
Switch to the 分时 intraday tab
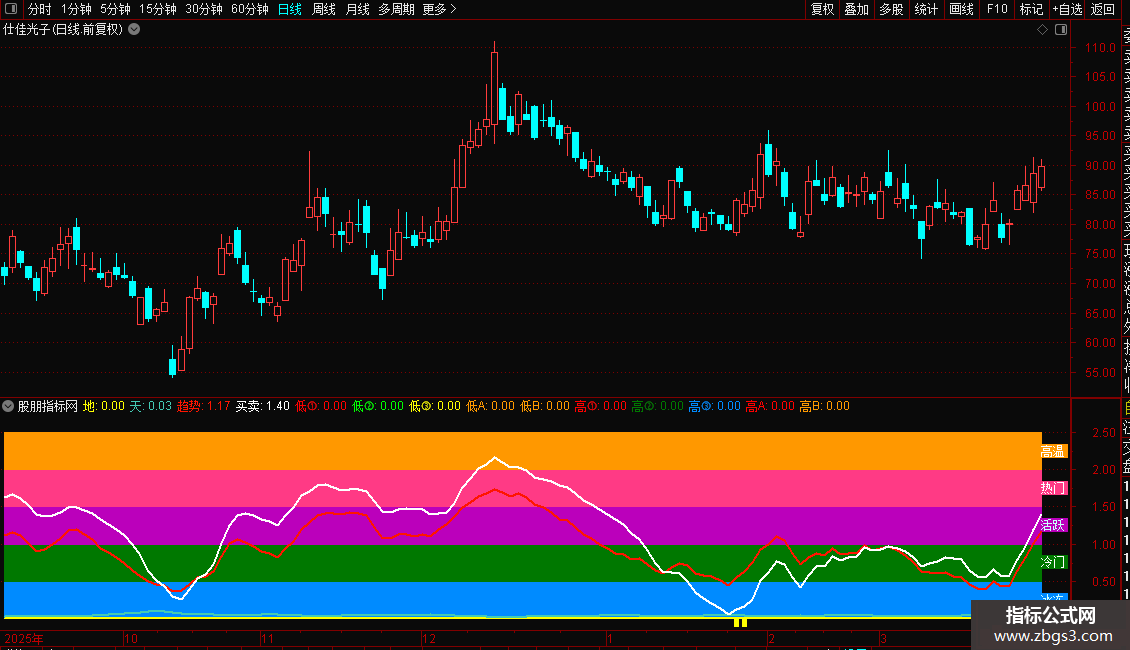coord(40,9)
